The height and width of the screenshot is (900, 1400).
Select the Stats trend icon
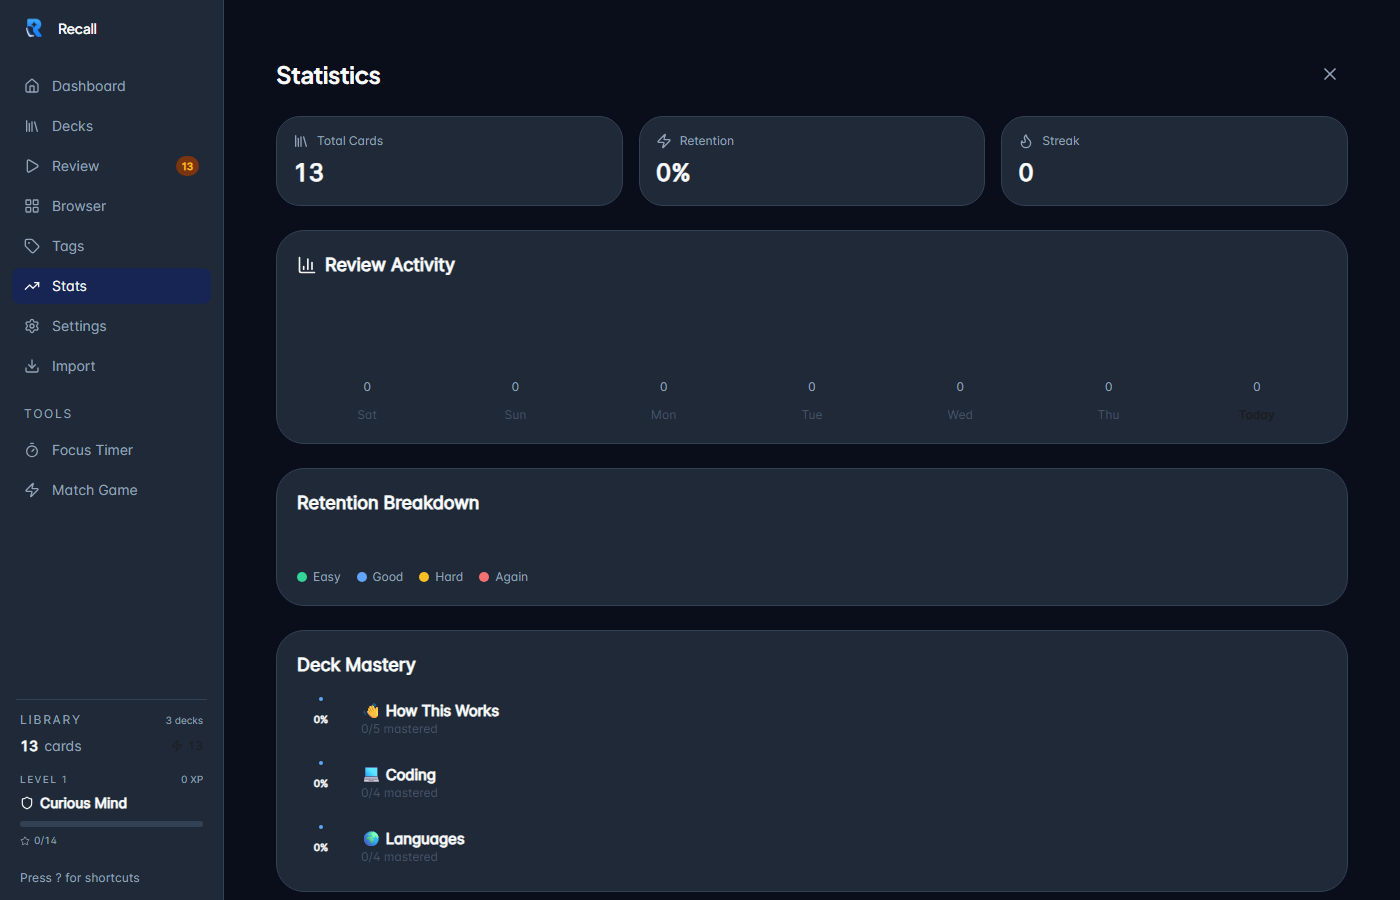[x=32, y=286]
